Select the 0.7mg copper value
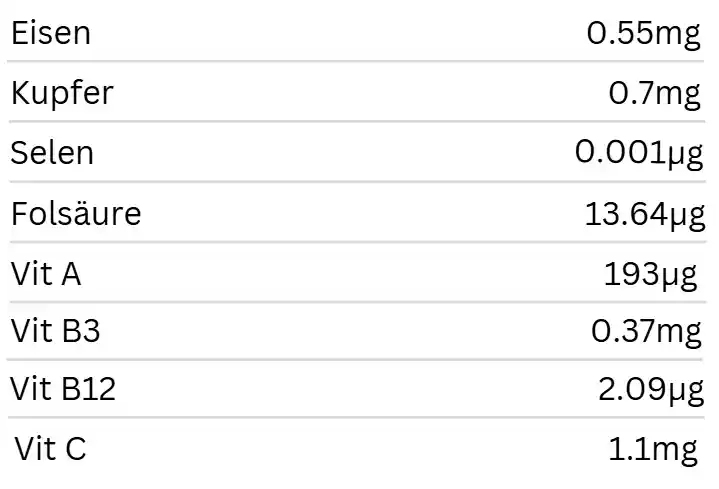This screenshot has height=489, width=719. (x=655, y=93)
